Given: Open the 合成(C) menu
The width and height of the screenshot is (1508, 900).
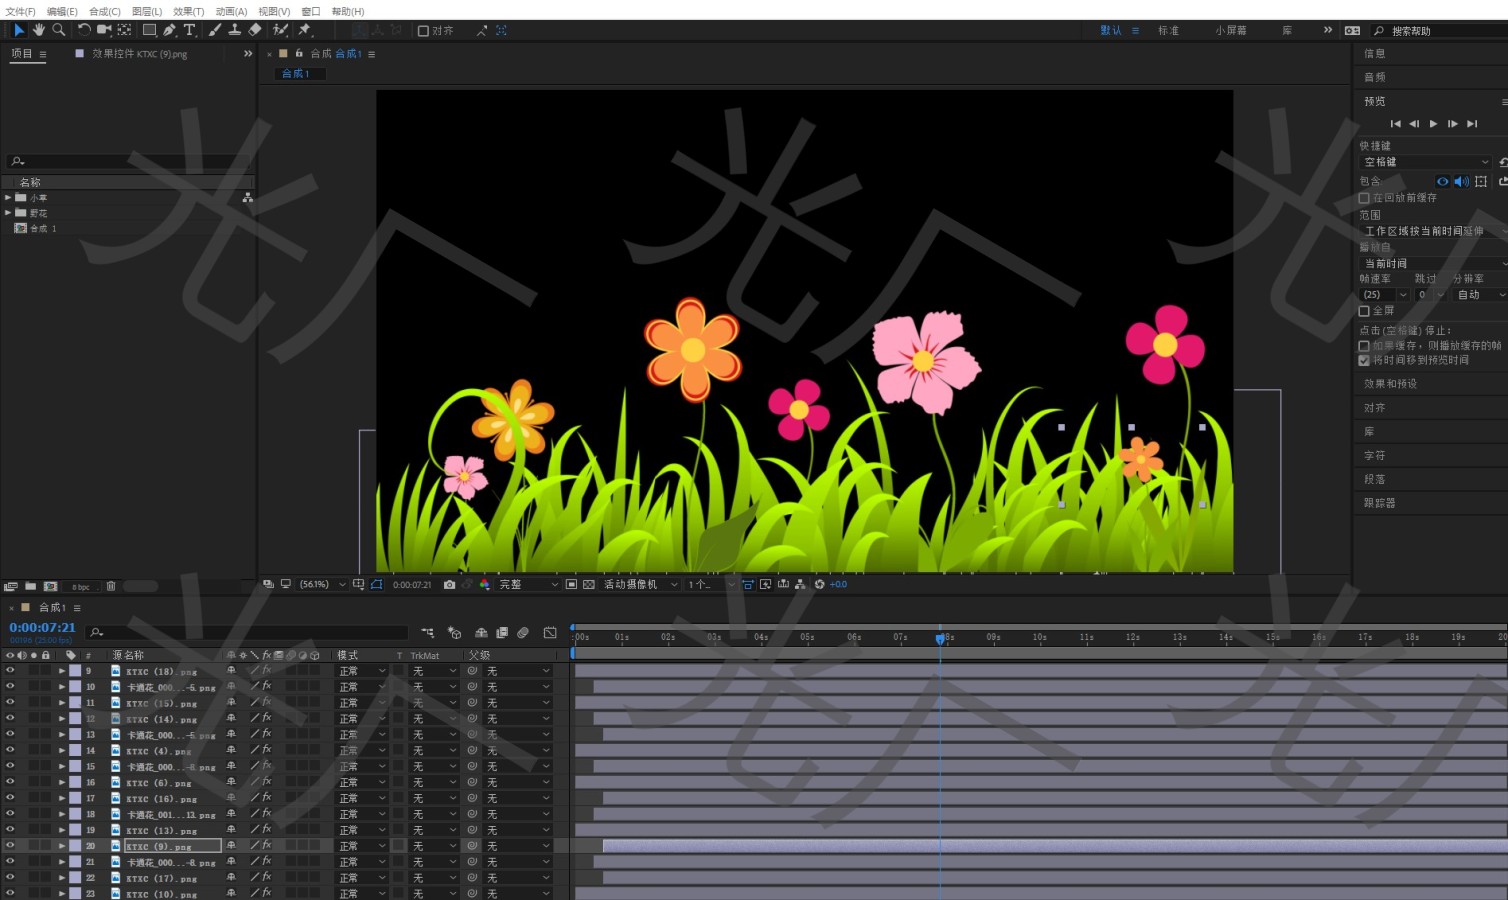Looking at the screenshot, I should [105, 11].
